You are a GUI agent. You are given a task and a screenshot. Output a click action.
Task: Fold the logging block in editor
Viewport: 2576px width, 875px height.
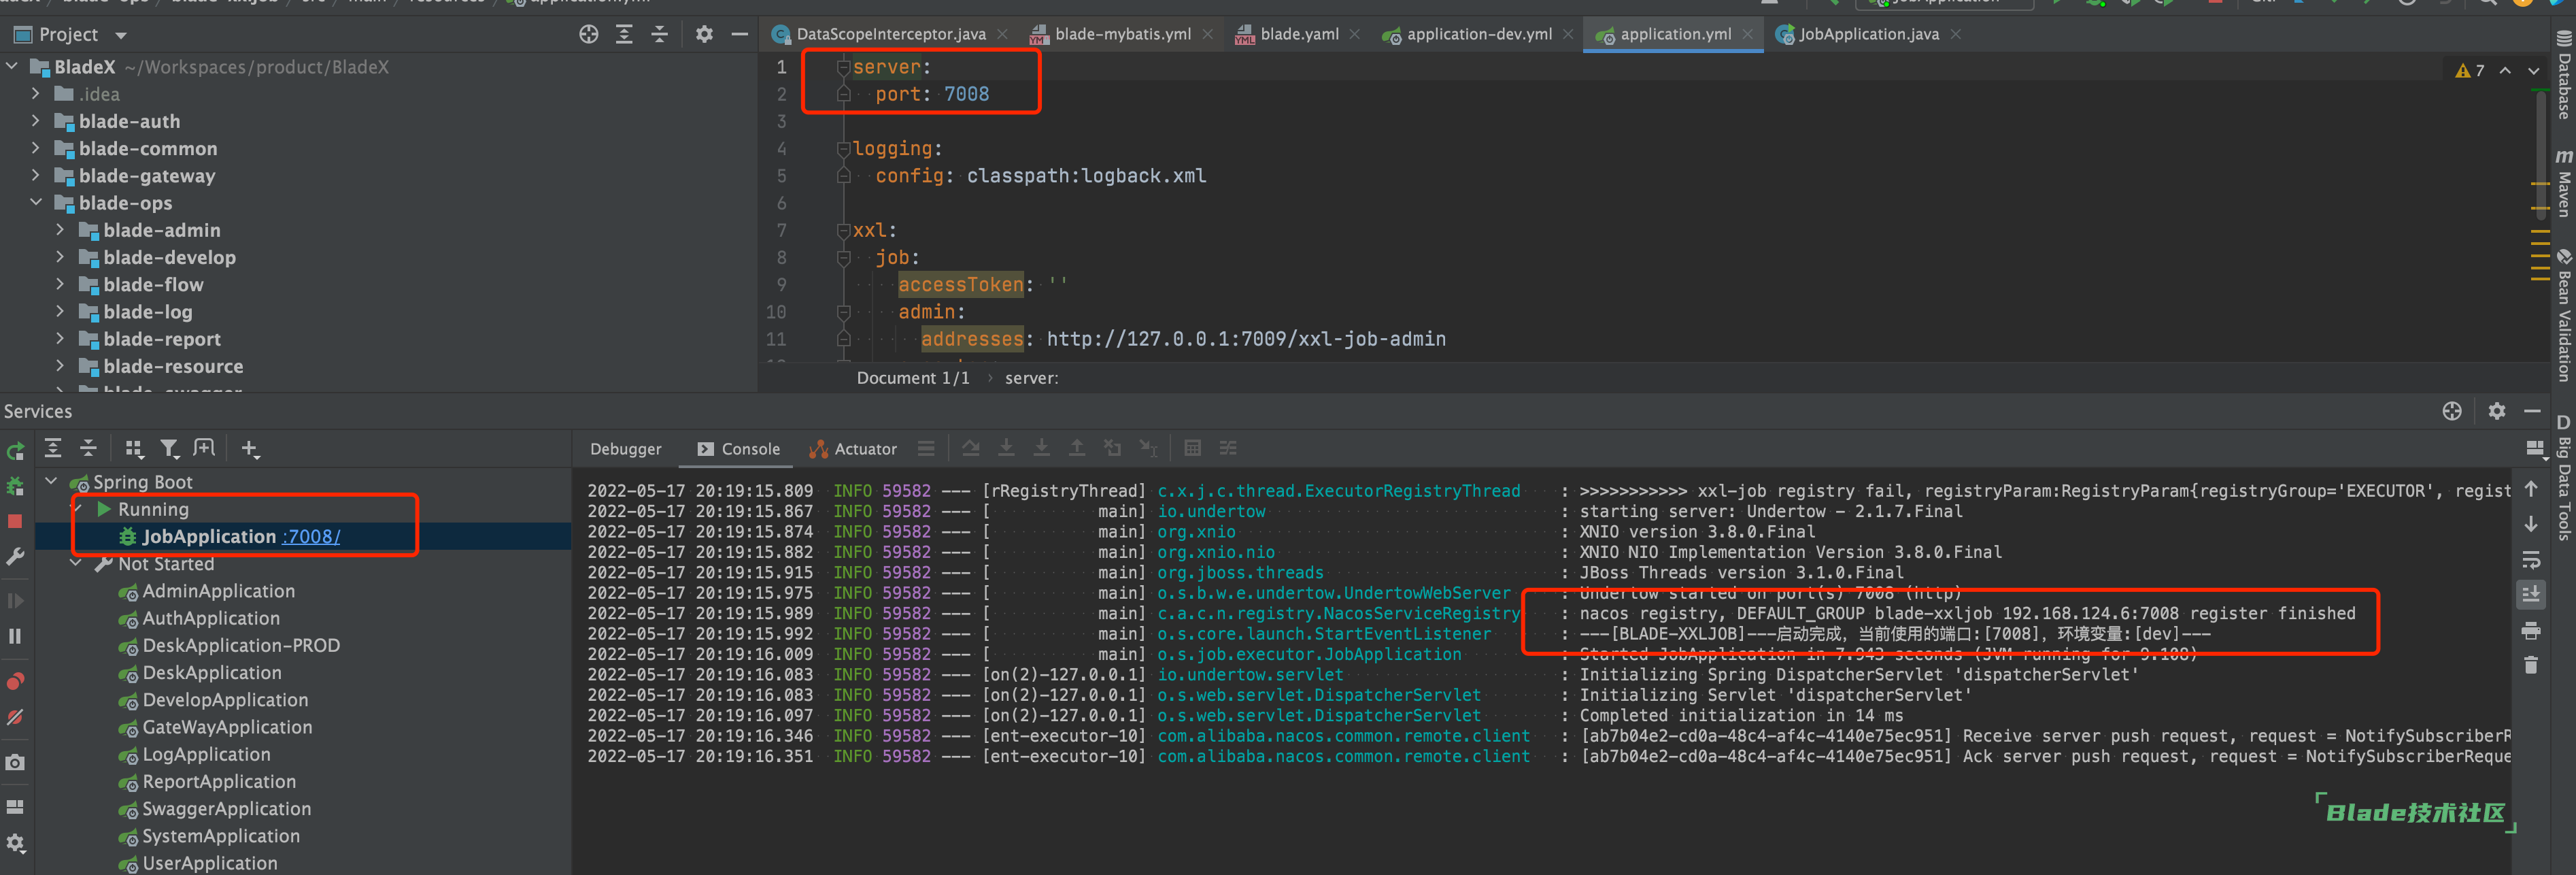[844, 148]
